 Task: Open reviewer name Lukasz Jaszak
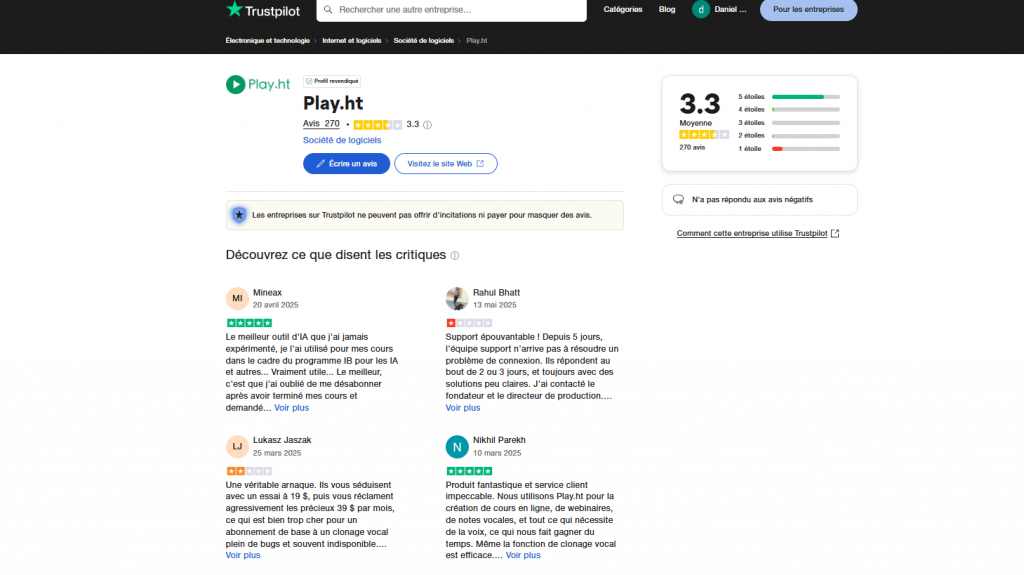(282, 440)
